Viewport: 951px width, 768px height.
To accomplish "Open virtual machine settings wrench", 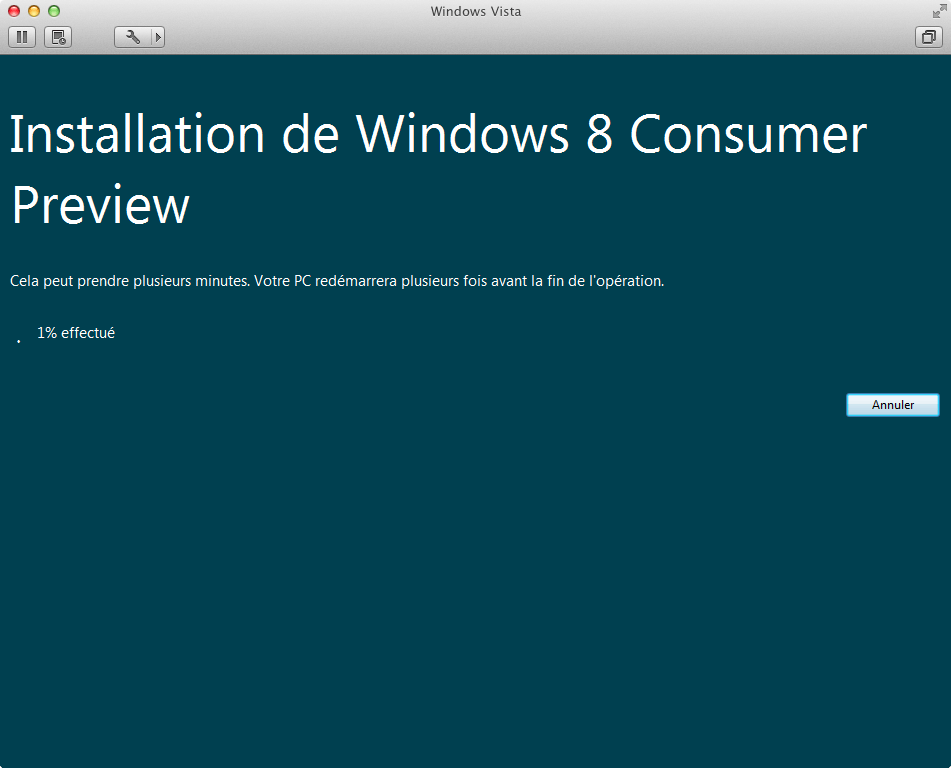I will [x=132, y=37].
